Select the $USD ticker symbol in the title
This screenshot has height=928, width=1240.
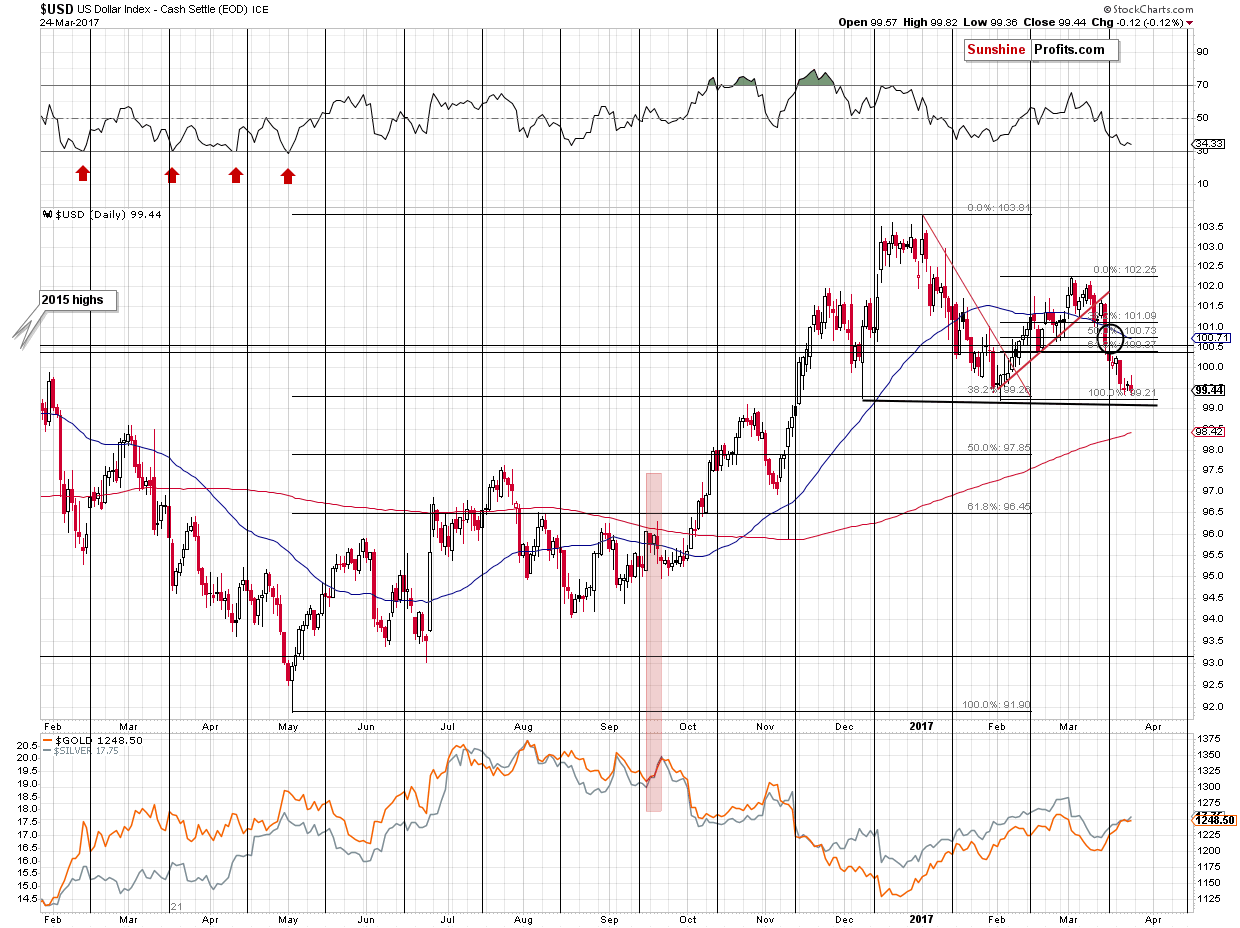[56, 8]
